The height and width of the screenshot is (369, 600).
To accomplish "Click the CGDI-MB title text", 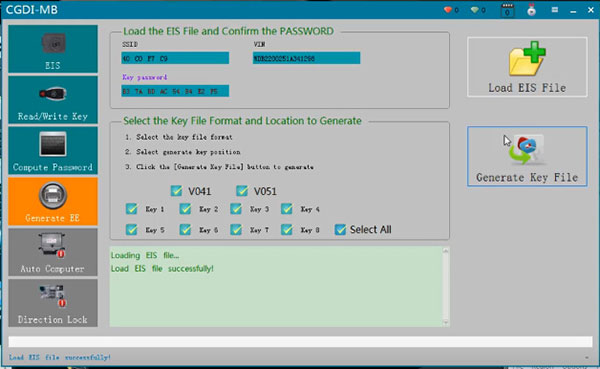I will (32, 10).
